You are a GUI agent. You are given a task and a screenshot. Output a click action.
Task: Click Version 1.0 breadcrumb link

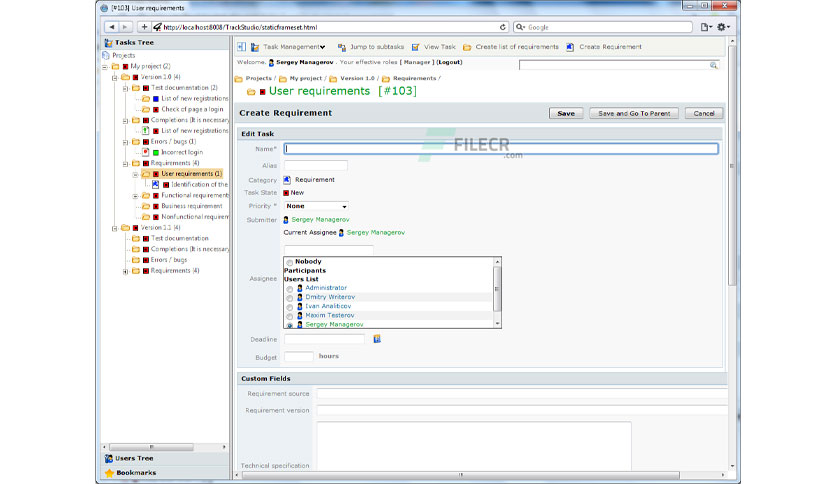point(357,78)
